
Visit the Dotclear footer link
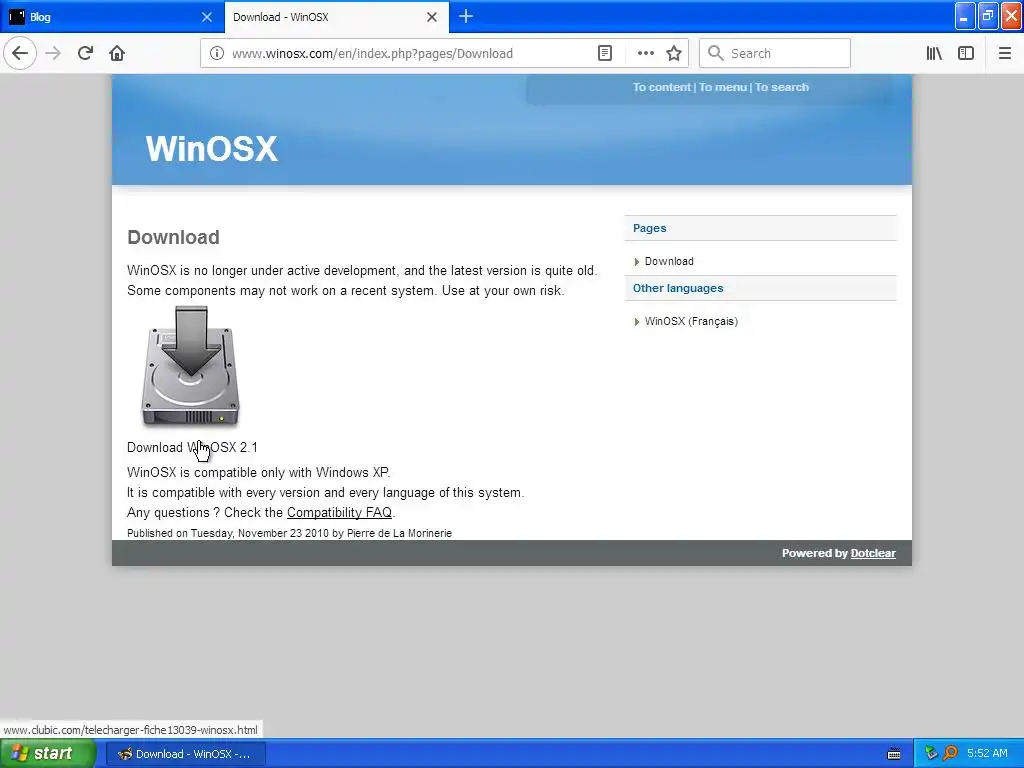click(x=872, y=553)
